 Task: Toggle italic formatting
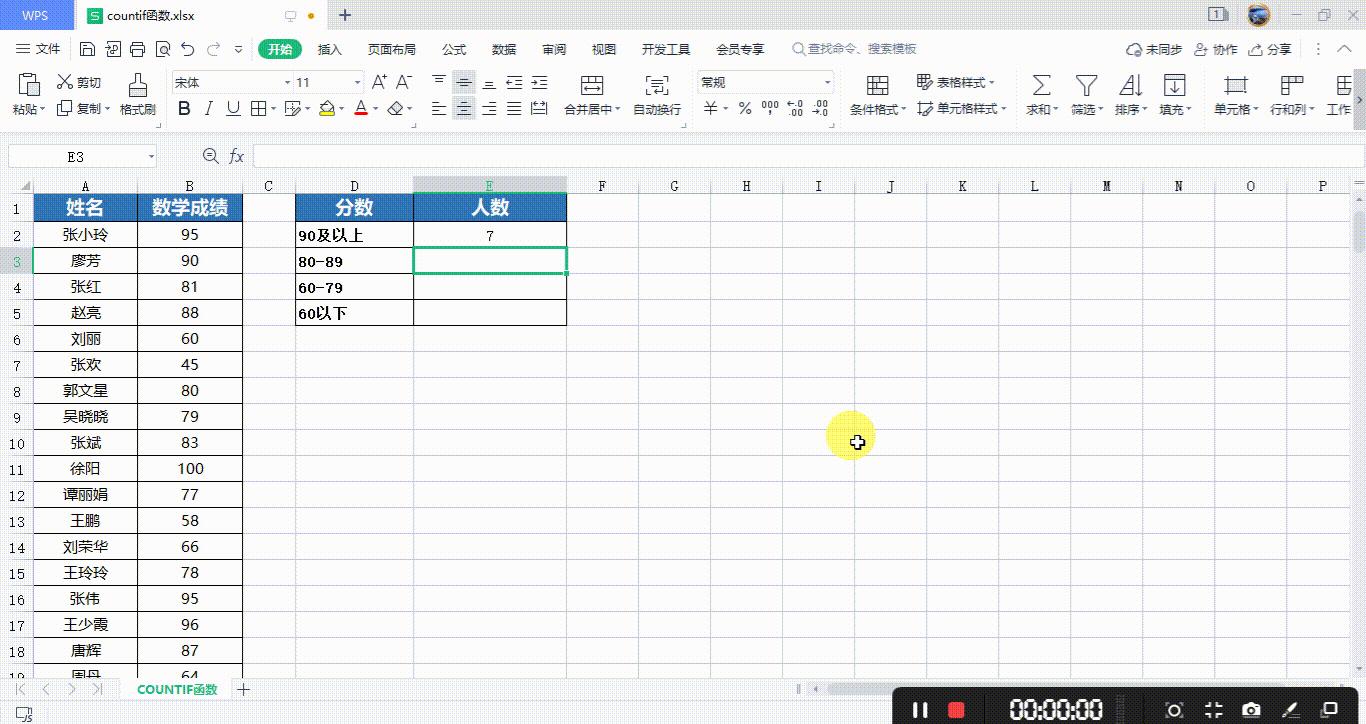coord(208,108)
